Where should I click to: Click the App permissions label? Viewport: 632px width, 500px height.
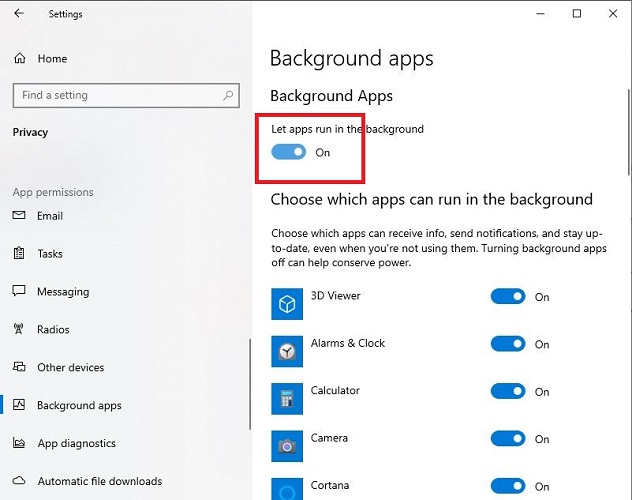coord(53,192)
